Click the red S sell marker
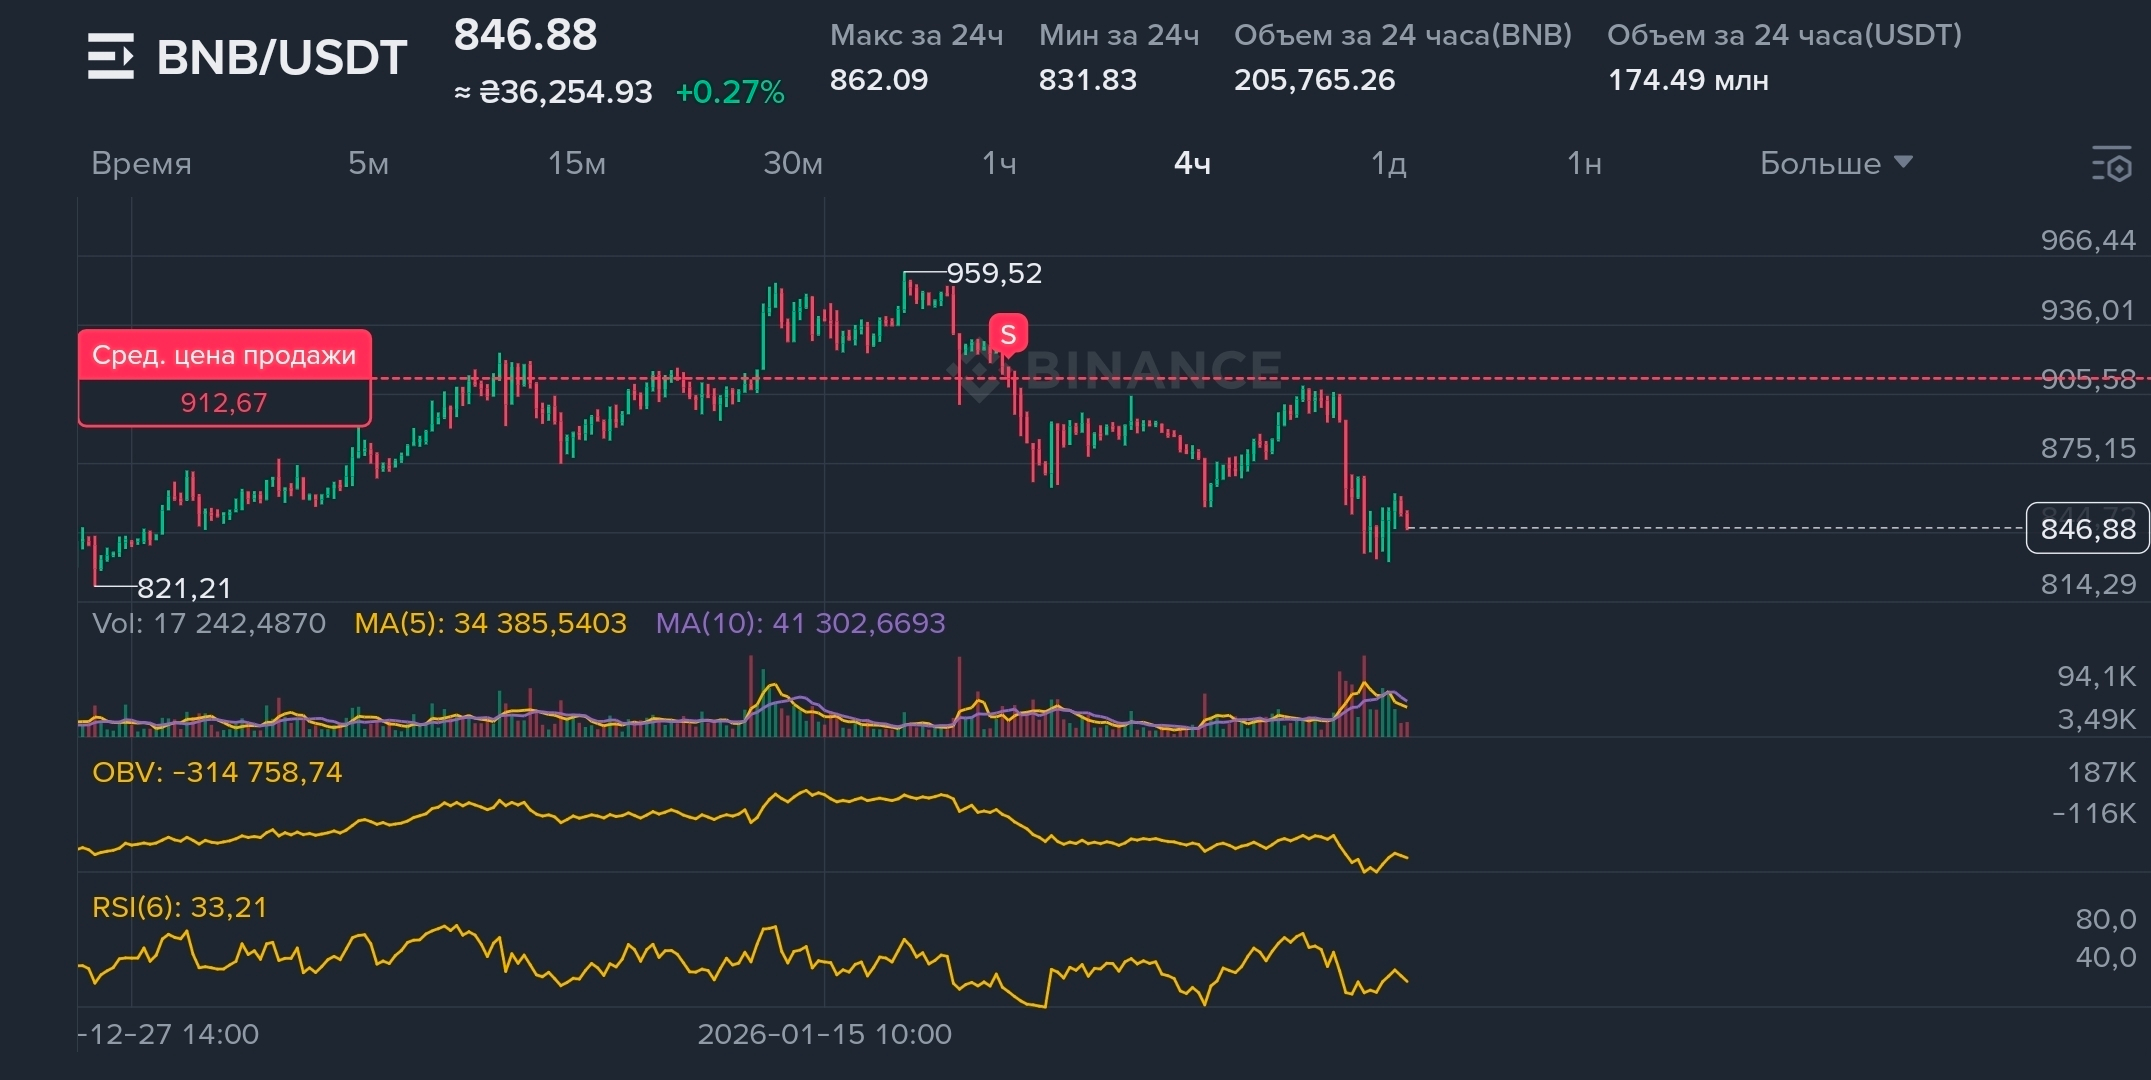This screenshot has height=1080, width=2151. (x=1008, y=334)
